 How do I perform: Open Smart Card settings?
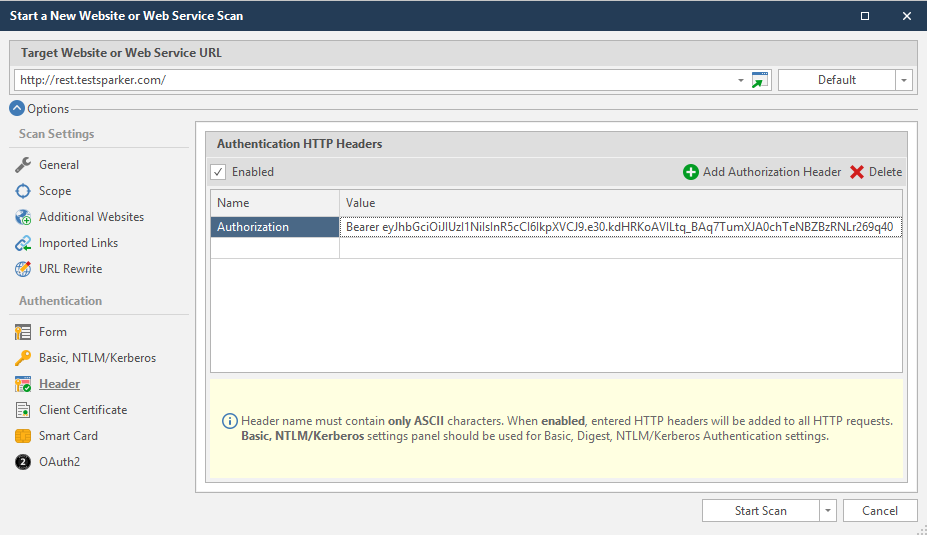coord(68,436)
